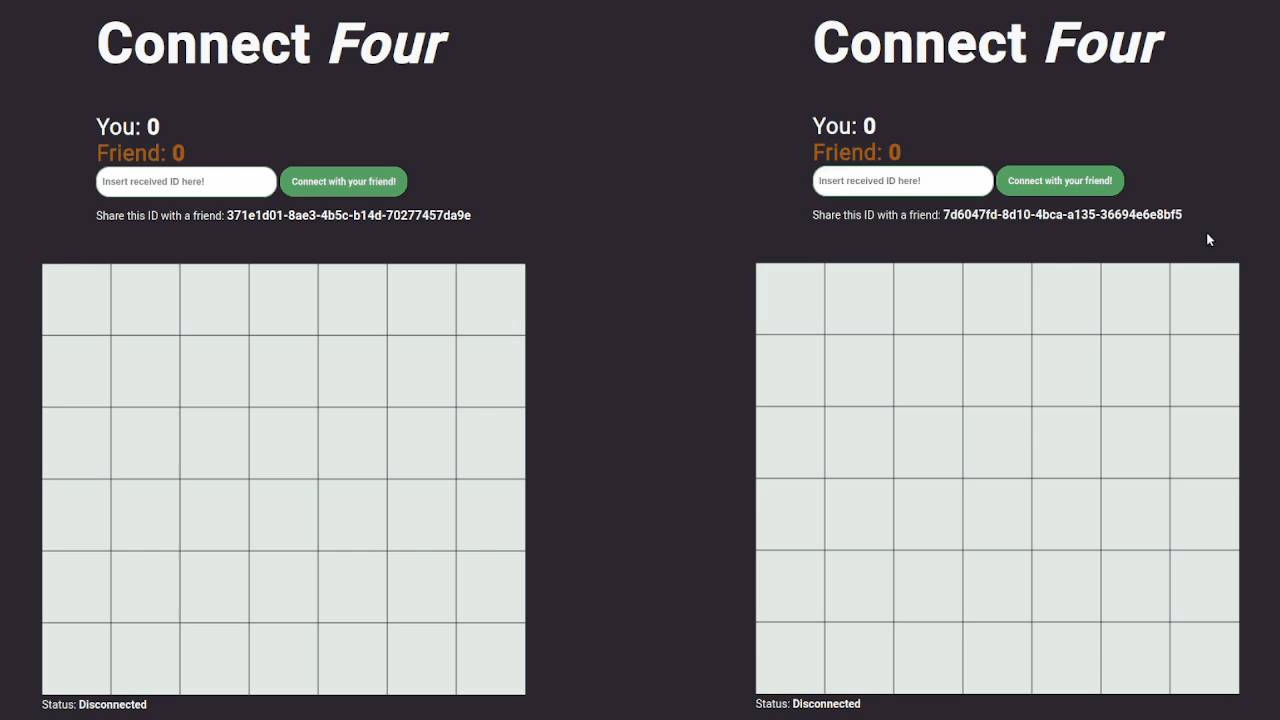Click the left game's 'Status: Disconnected' text
The height and width of the screenshot is (720, 1280).
(x=94, y=705)
